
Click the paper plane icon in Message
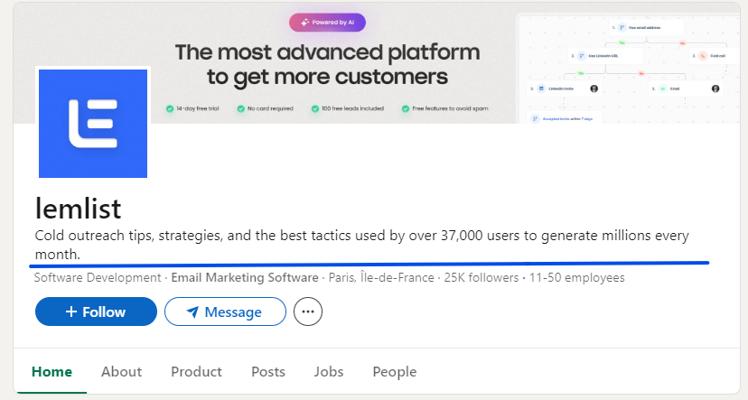pos(193,312)
